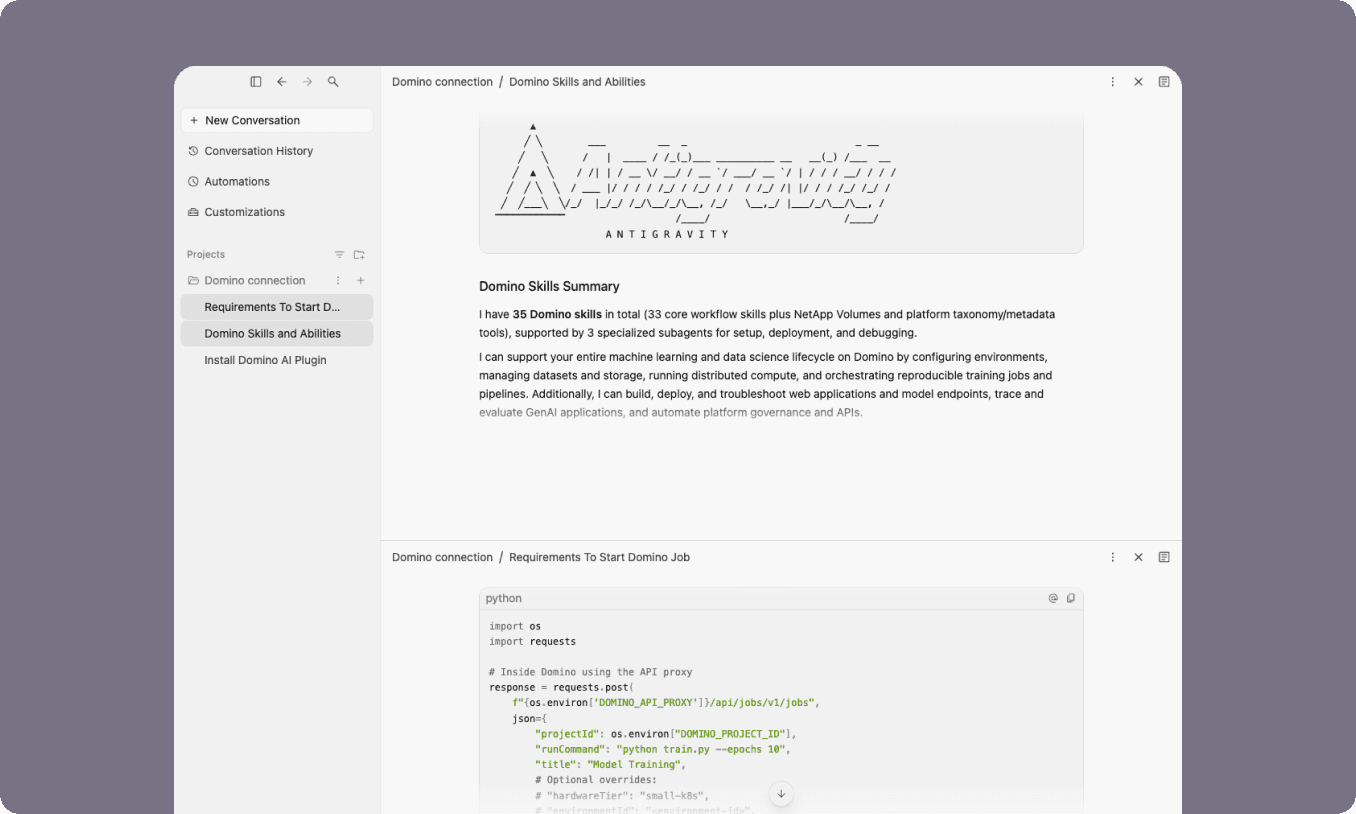This screenshot has height=814, width=1356.
Task: Open search with the magnifier icon
Action: pos(334,82)
